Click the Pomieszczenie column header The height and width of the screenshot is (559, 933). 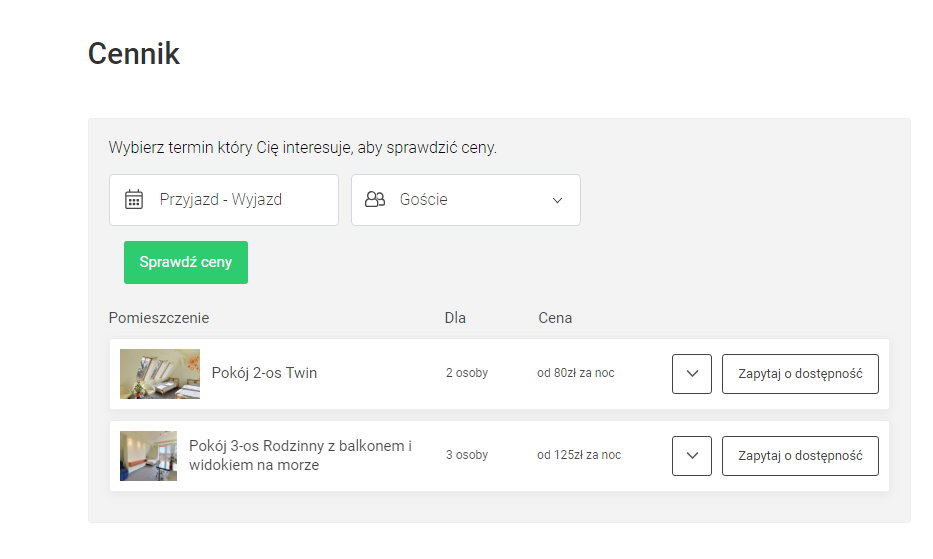pos(159,318)
